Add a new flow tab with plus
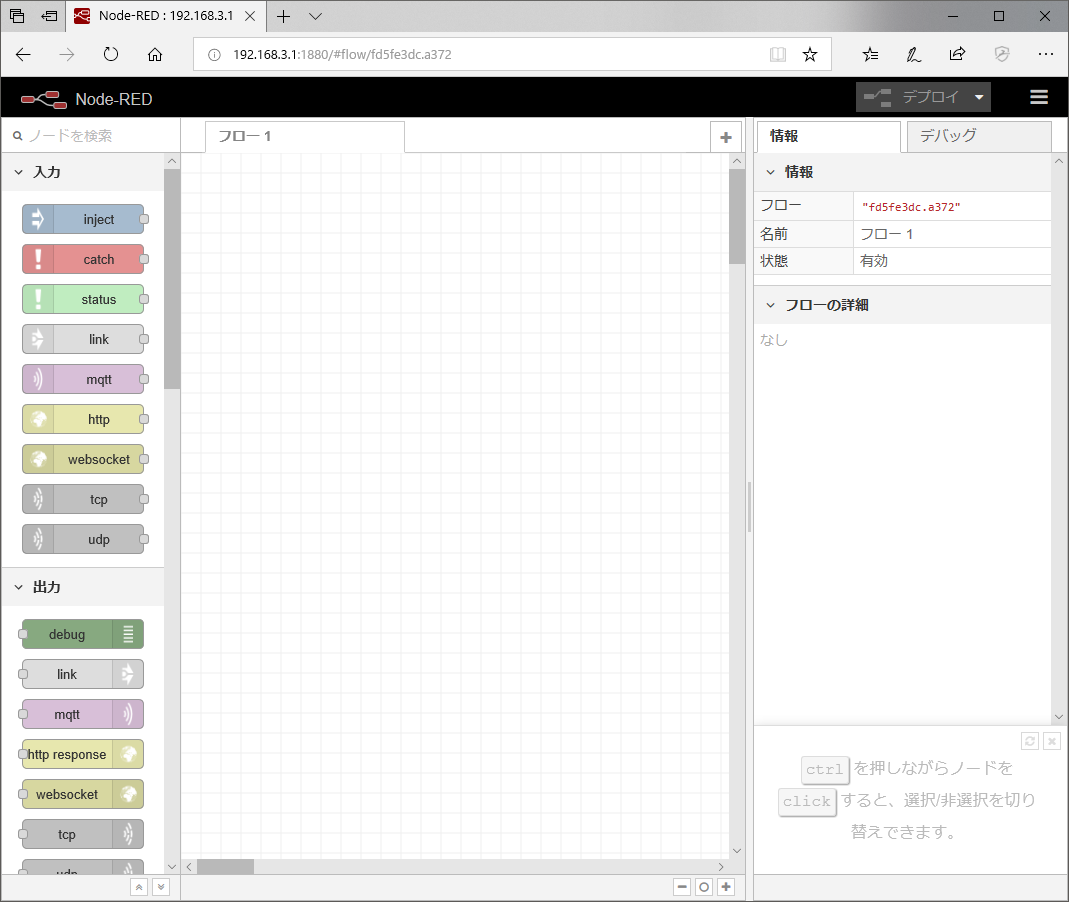Image resolution: width=1069 pixels, height=902 pixels. point(726,137)
